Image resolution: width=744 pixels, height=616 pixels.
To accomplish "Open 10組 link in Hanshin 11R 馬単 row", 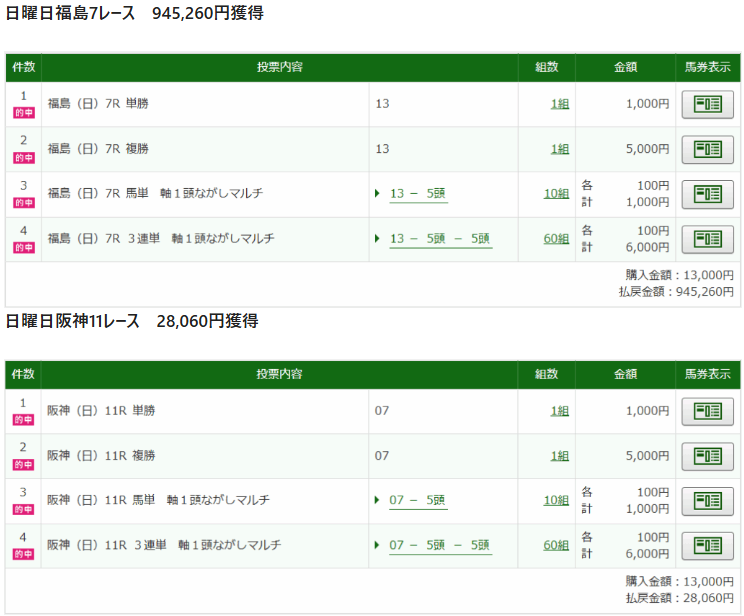I will (556, 500).
